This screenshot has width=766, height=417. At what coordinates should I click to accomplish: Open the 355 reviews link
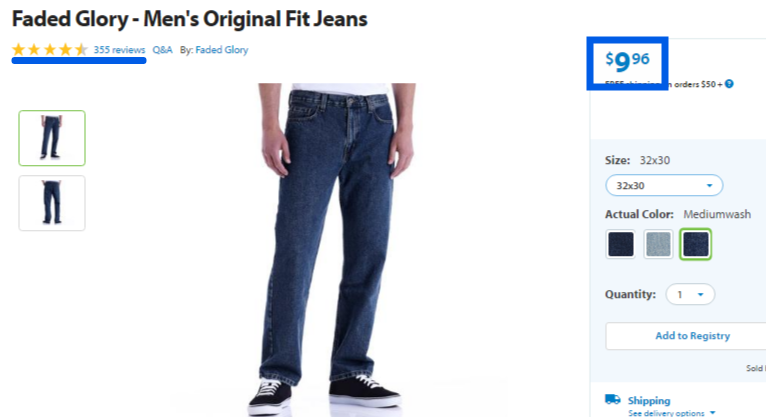[x=119, y=50]
